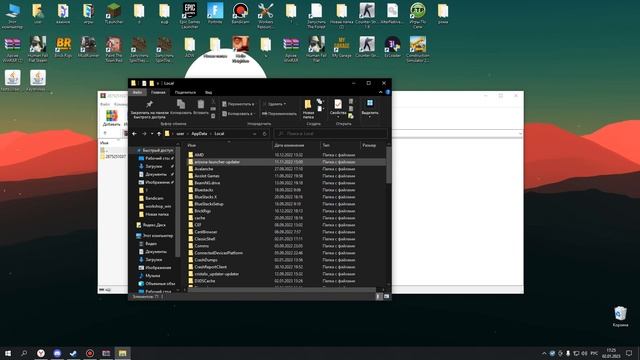The height and width of the screenshot is (360, 640).
Task: Open the address bar history dropdown
Action: pos(254,133)
